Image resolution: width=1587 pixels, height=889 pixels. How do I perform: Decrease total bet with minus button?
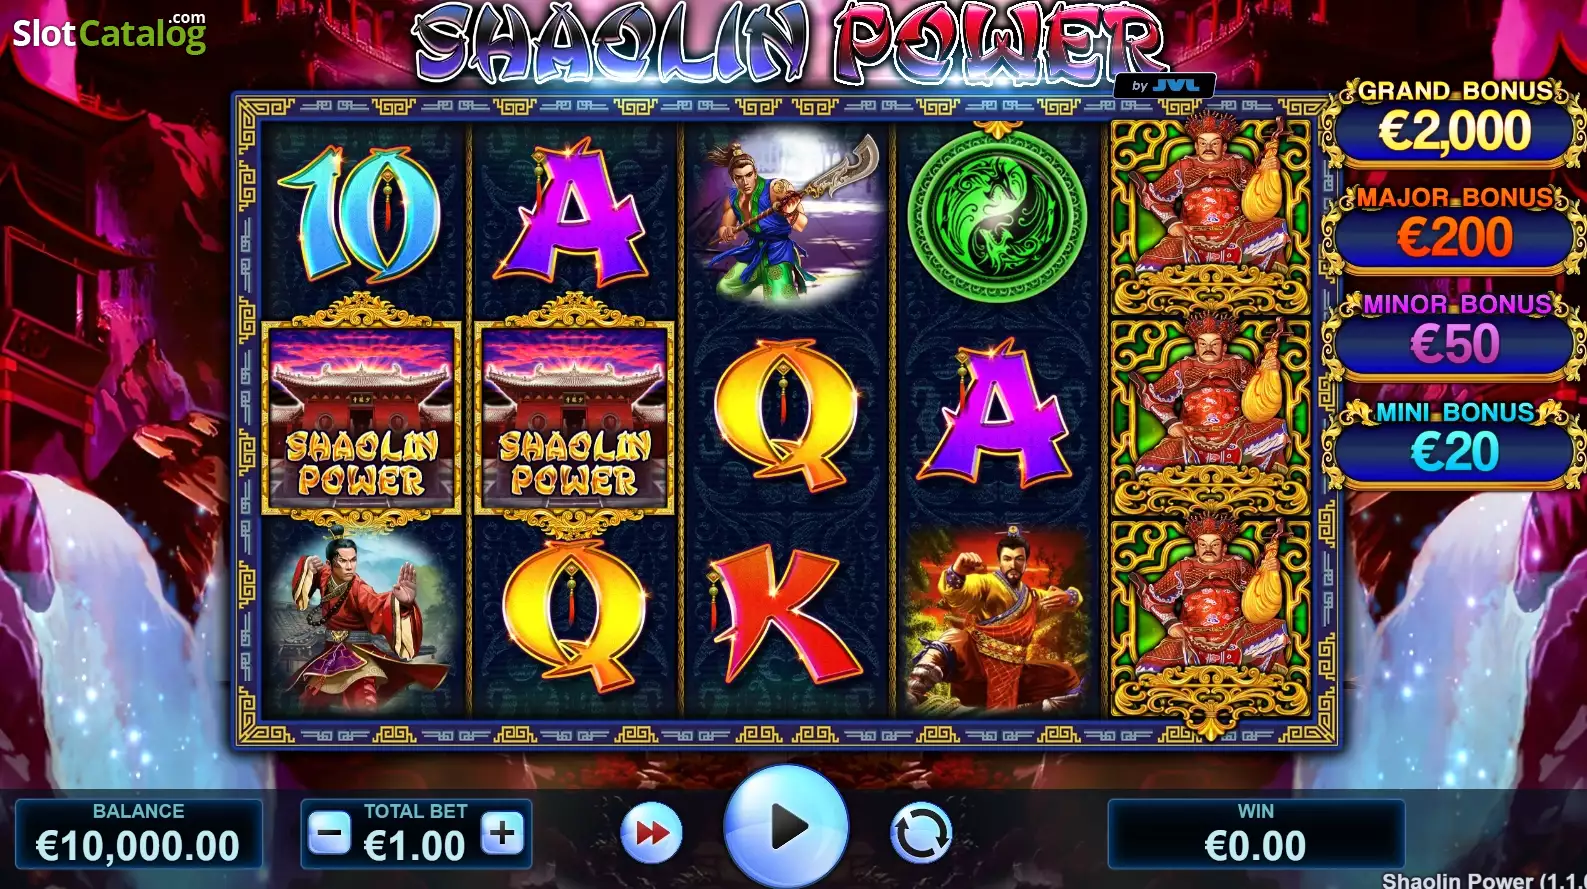point(329,833)
